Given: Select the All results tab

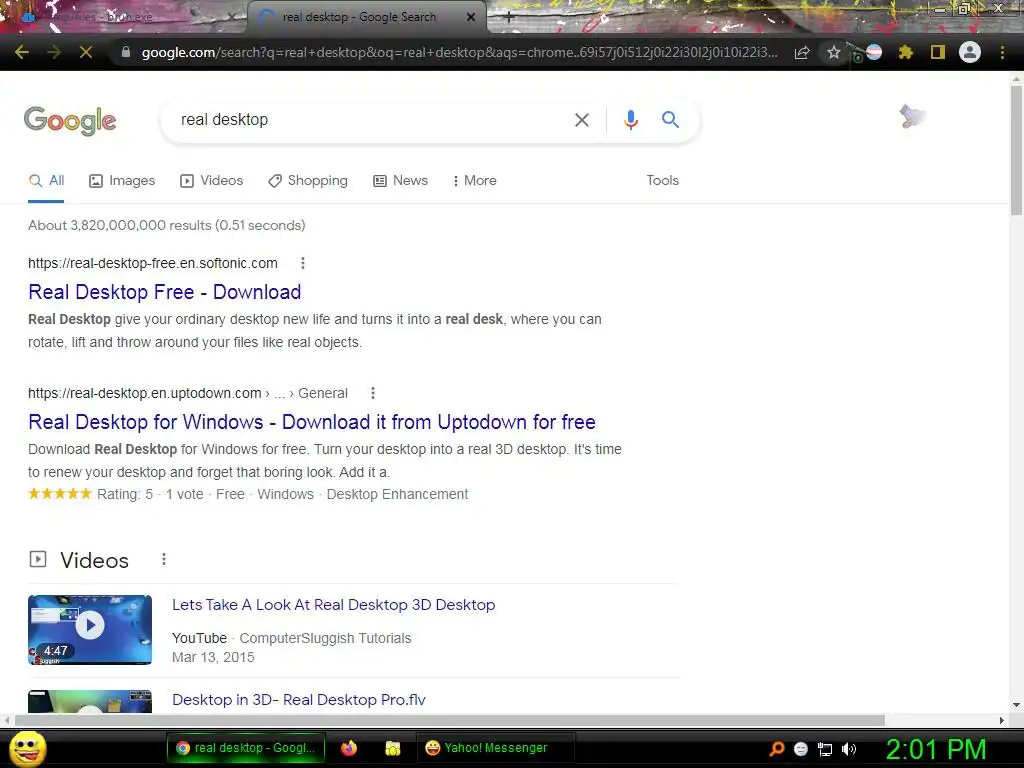Looking at the screenshot, I should [46, 181].
